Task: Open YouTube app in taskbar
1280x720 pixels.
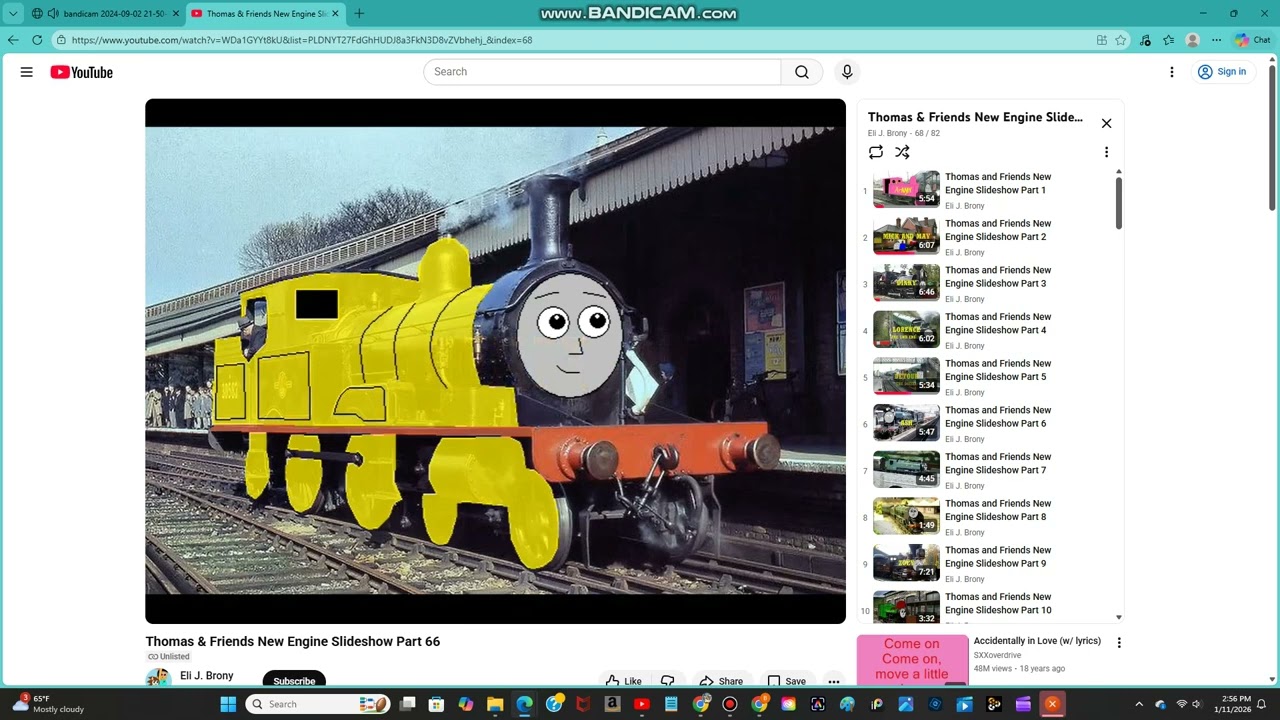Action: click(641, 704)
